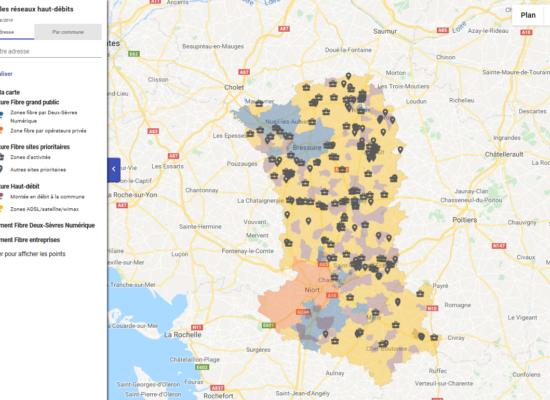Expand the Fibre Deux-Sèvres Numérique section
The height and width of the screenshot is (400, 550).
click(47, 225)
